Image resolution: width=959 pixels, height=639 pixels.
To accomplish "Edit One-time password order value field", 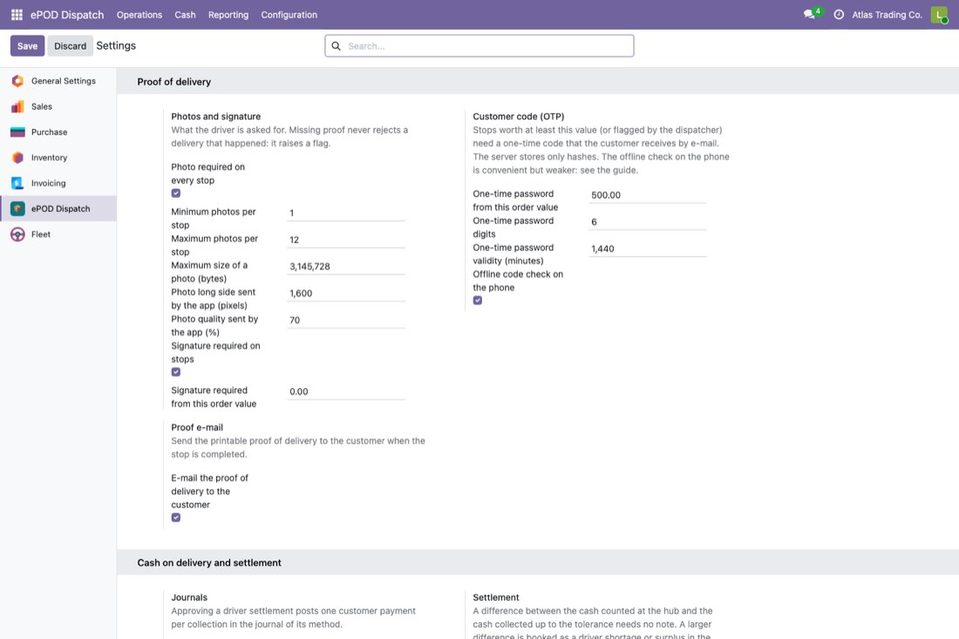I will click(647, 195).
